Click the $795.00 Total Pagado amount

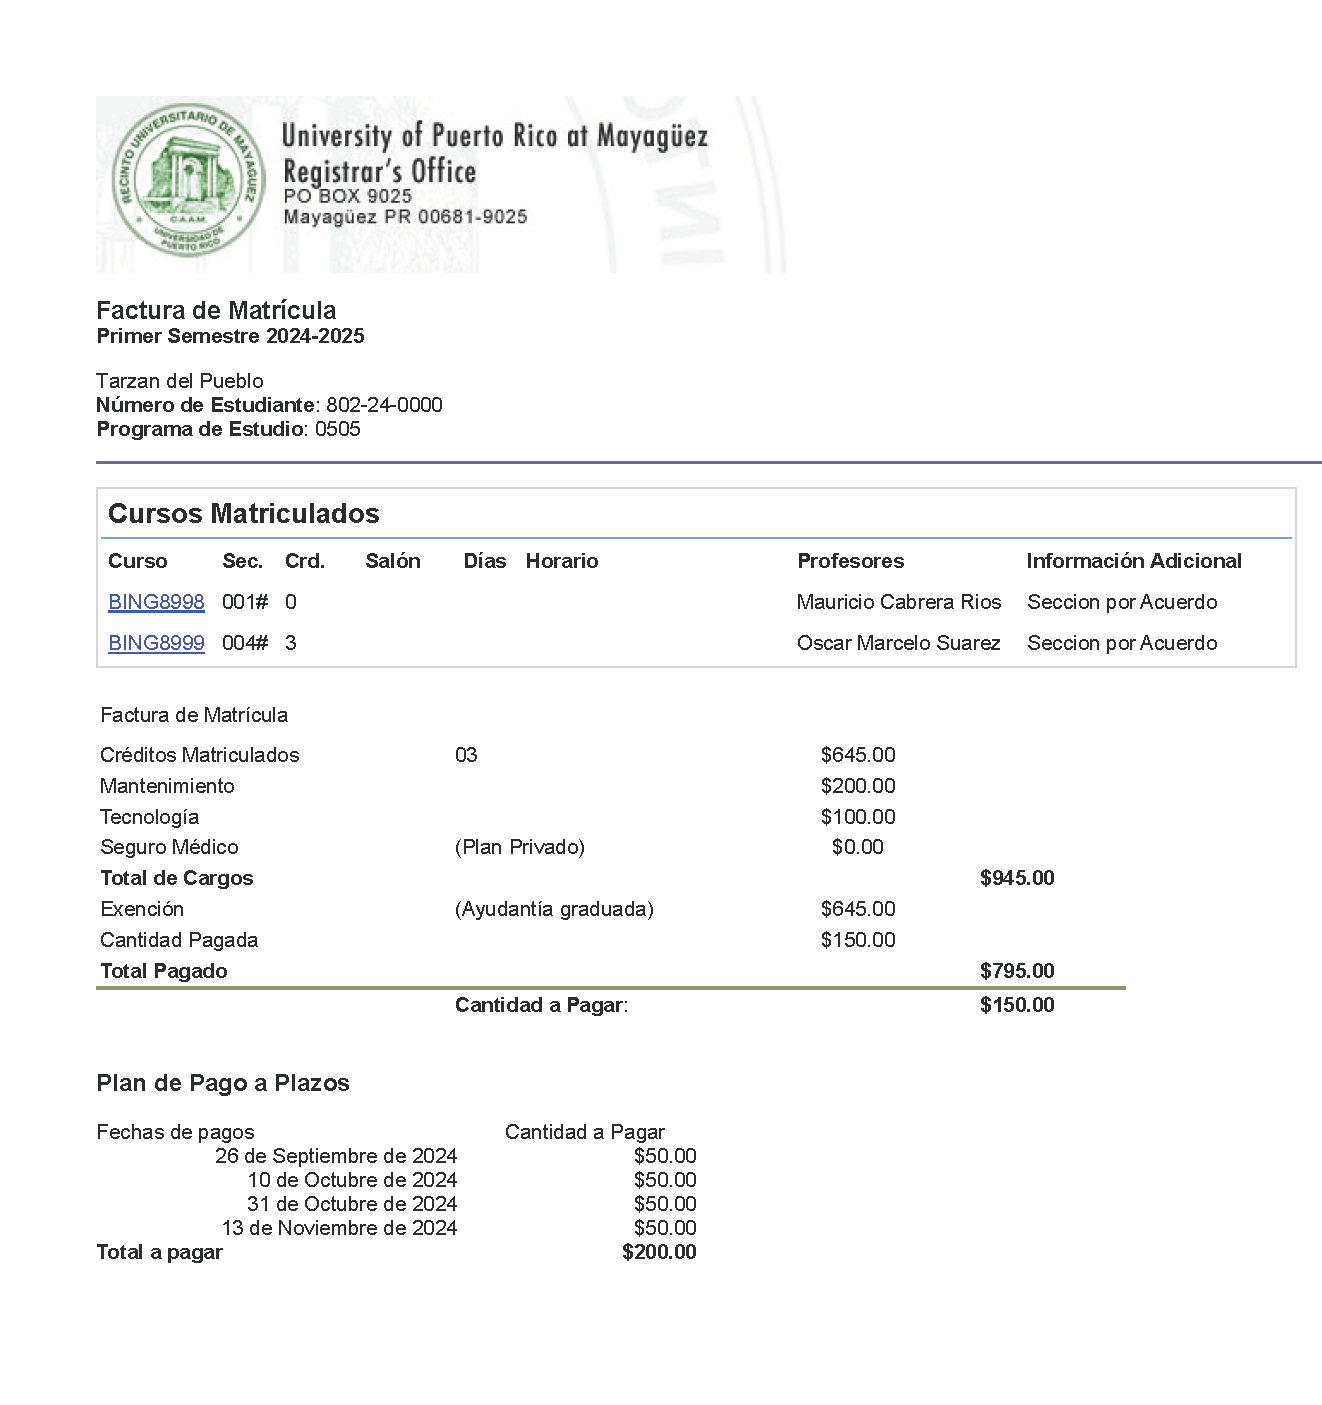(x=1017, y=971)
